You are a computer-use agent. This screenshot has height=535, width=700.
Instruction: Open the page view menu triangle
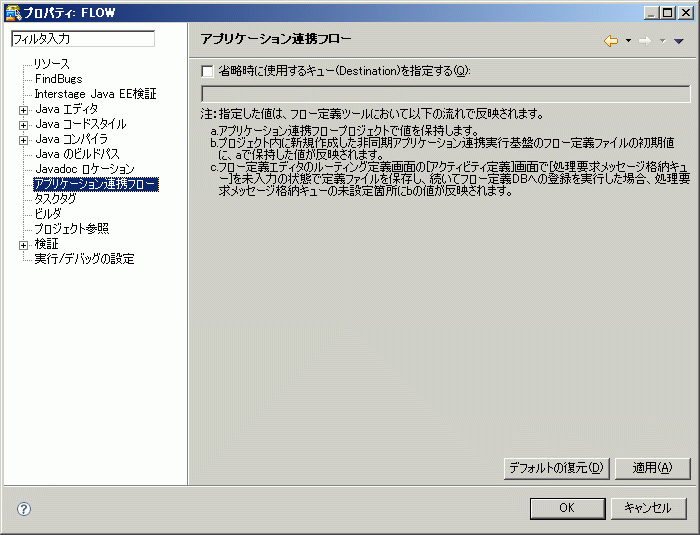click(x=679, y=41)
